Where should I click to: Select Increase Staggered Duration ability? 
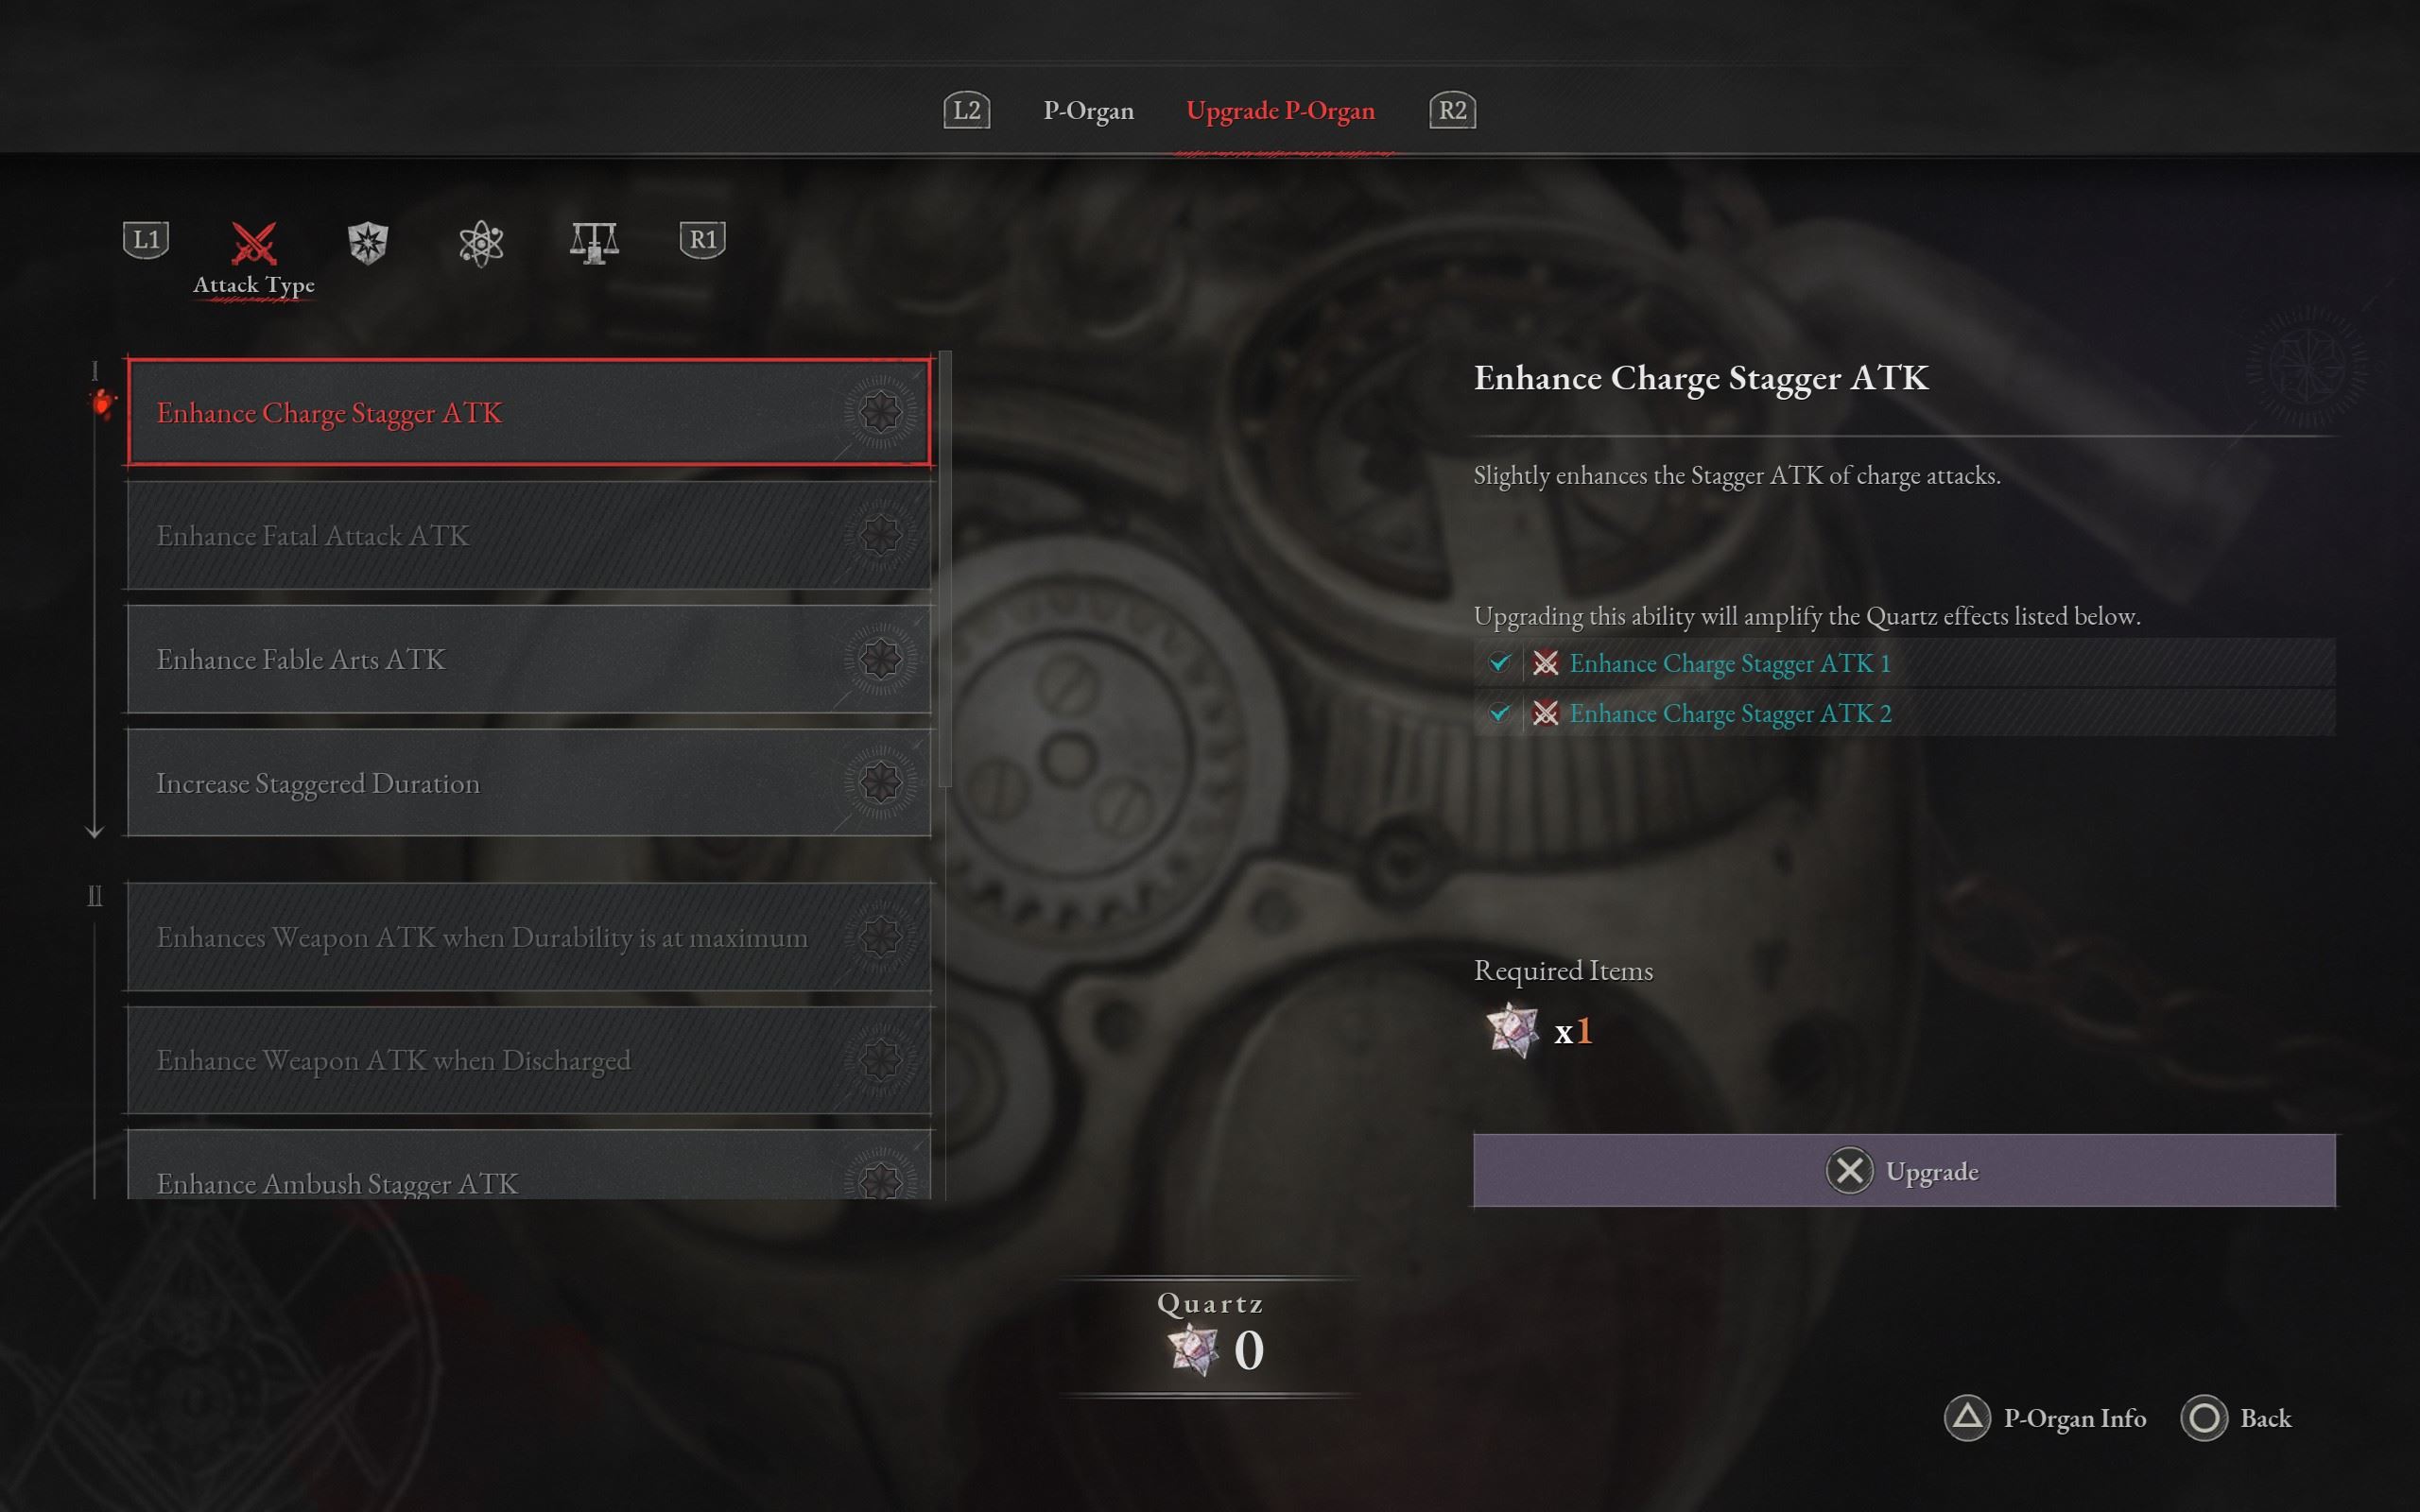pyautogui.click(x=529, y=783)
